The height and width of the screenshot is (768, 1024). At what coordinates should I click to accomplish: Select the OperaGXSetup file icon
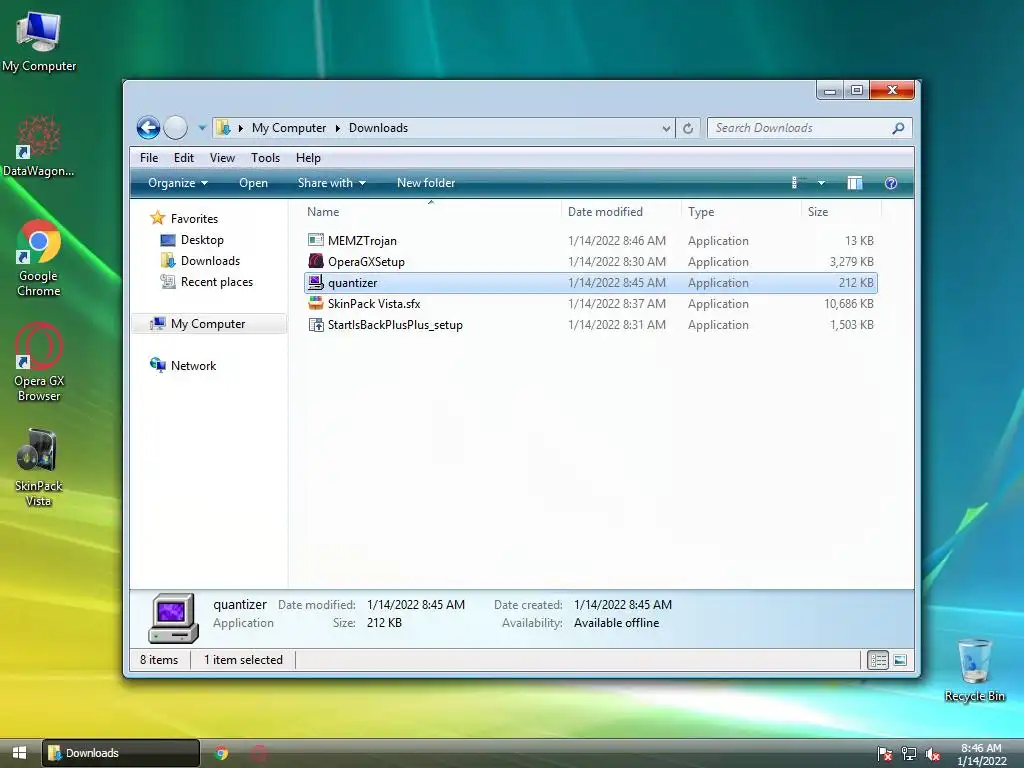(315, 261)
